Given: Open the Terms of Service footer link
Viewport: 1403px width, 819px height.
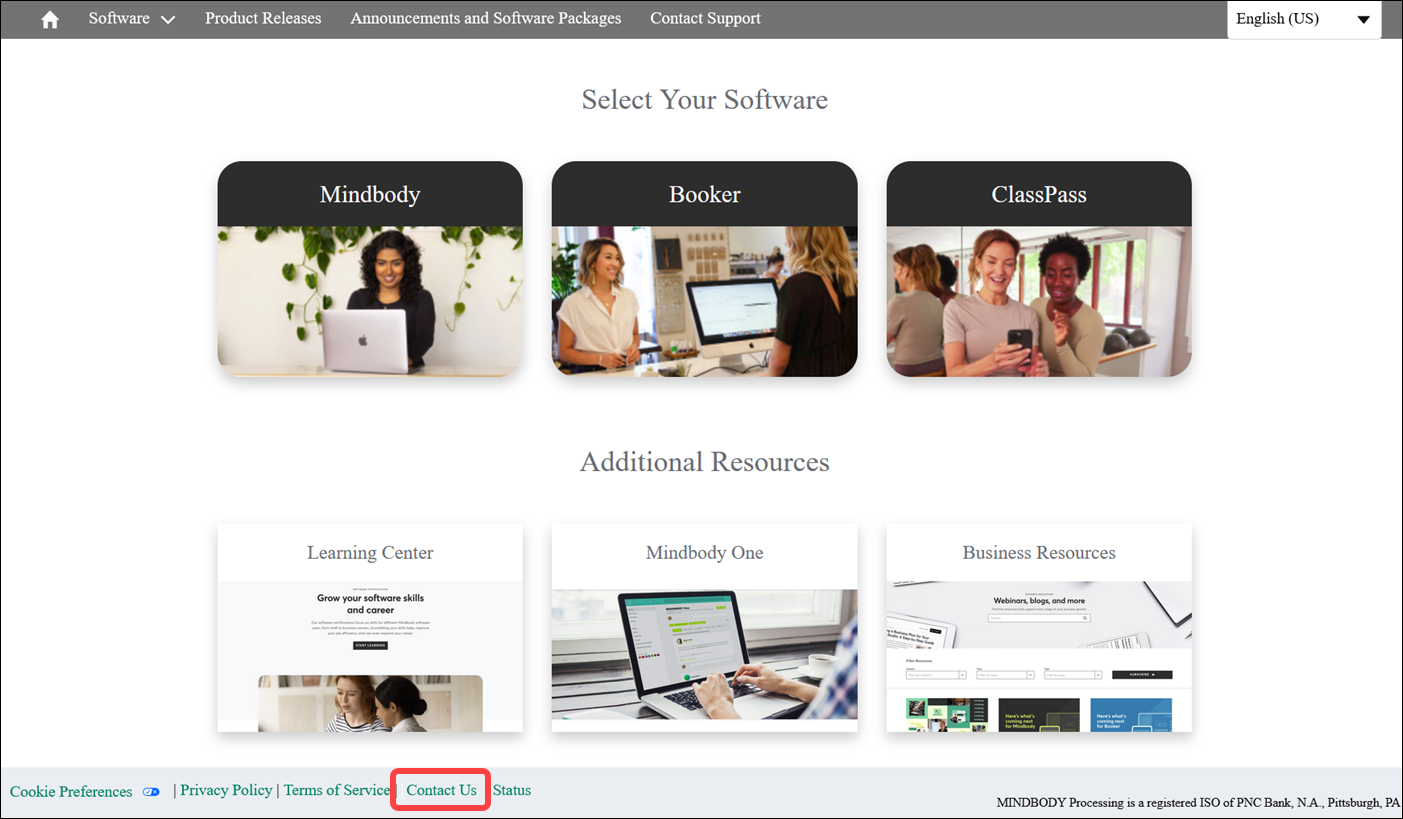Looking at the screenshot, I should tap(337, 790).
